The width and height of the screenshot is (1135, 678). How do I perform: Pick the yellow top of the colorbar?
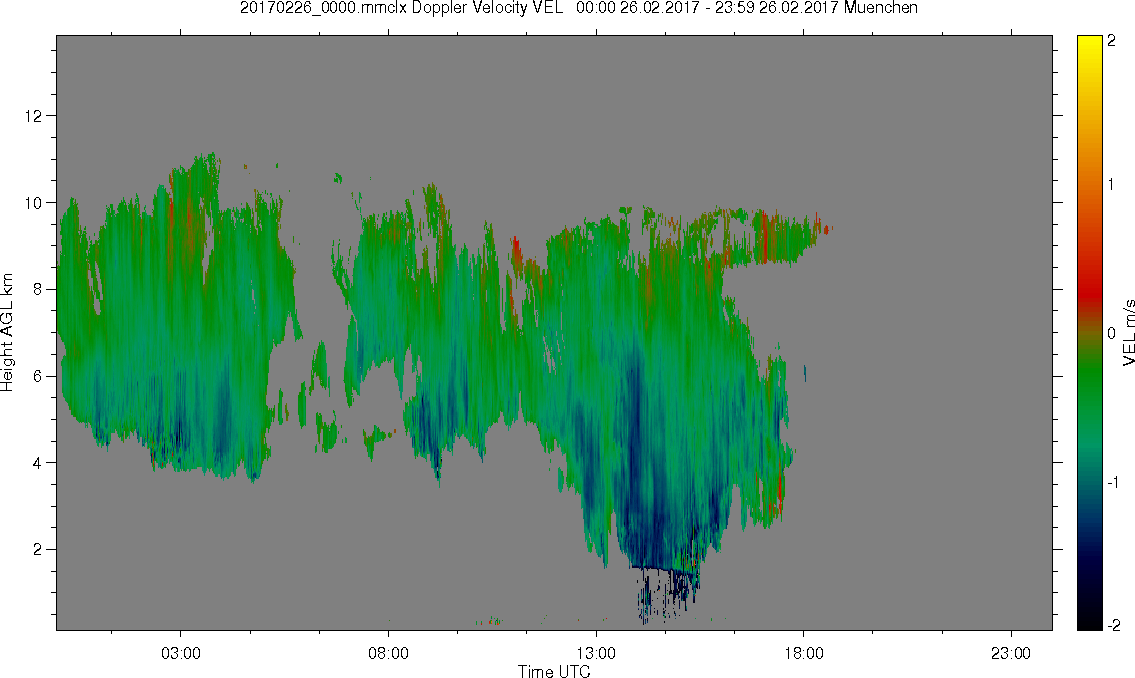pyautogui.click(x=1089, y=45)
